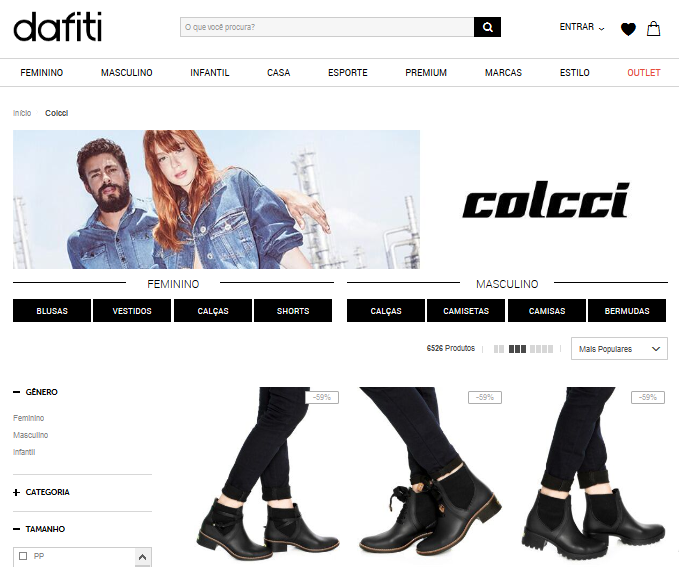This screenshot has height=567, width=679.
Task: Open the Feminino navigation menu
Action: [41, 73]
